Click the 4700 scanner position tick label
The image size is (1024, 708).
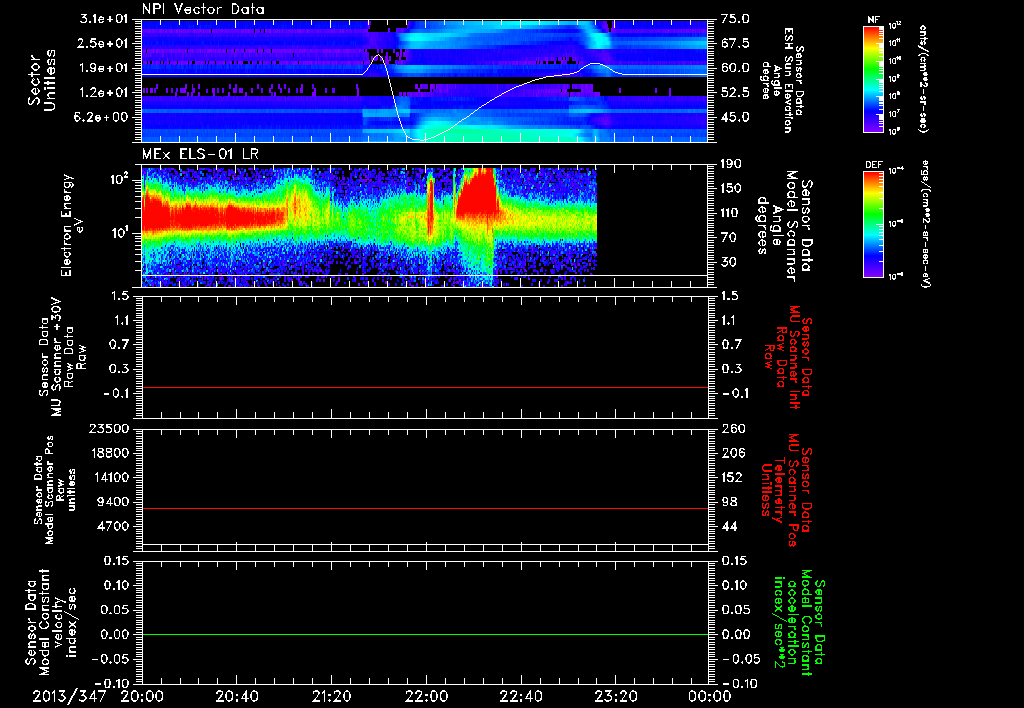[x=112, y=526]
